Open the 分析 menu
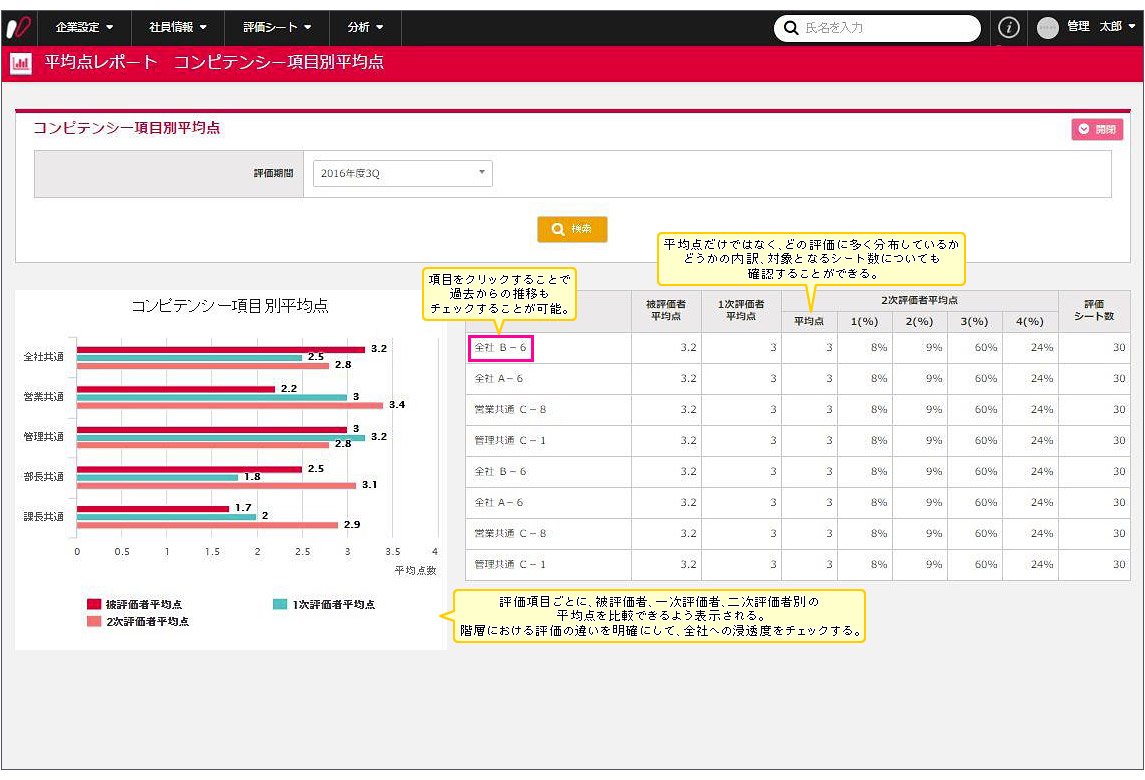Screen dimensions: 1145x780 pyautogui.click(x=364, y=28)
